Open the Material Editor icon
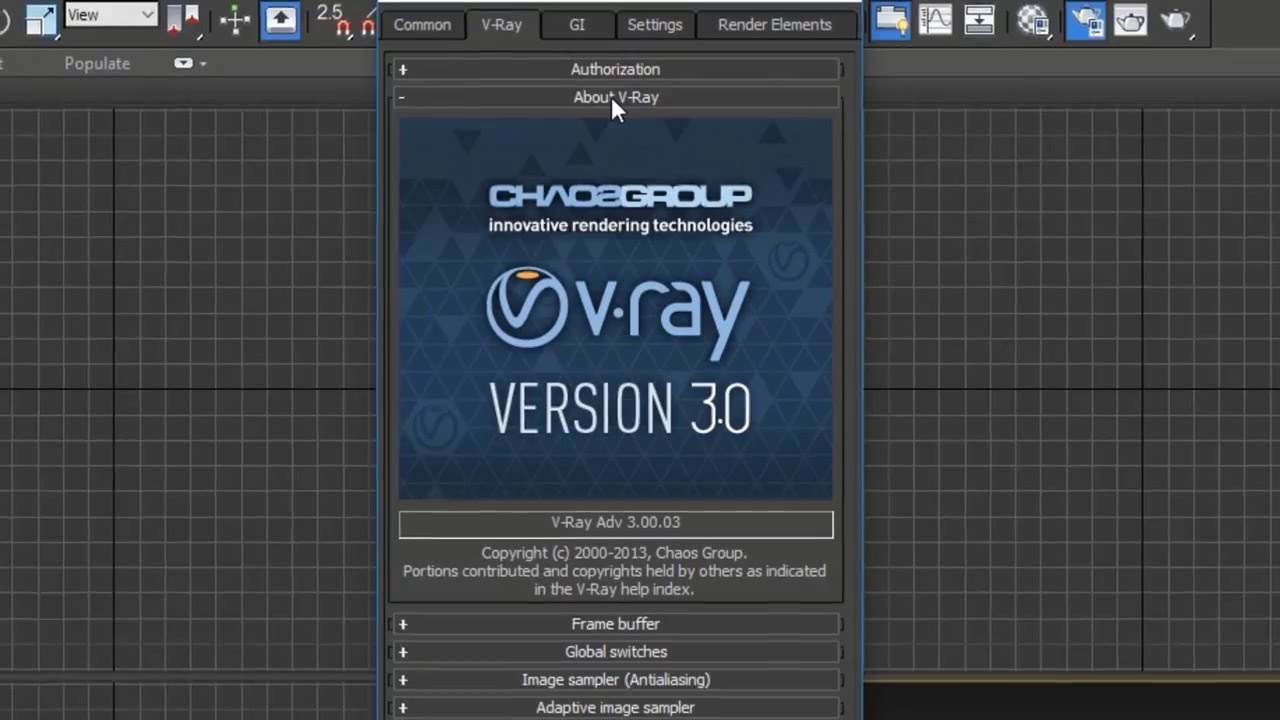This screenshot has height=720, width=1280. point(1033,20)
